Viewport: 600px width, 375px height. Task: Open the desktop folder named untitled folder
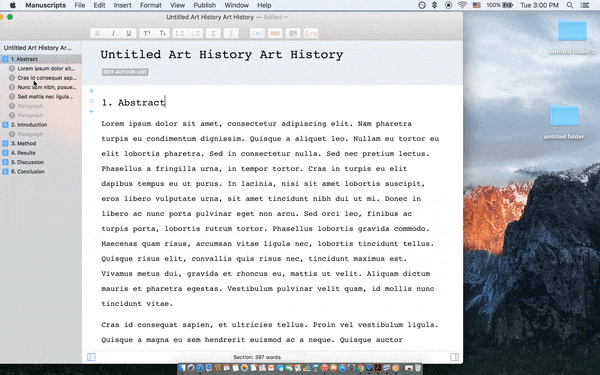click(564, 122)
